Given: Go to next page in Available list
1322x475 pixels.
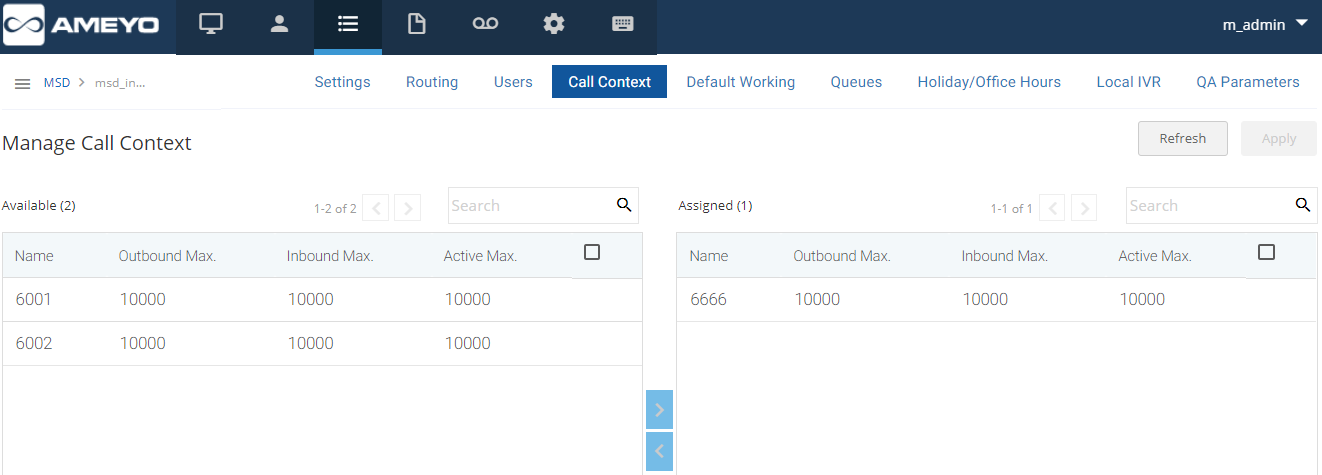Looking at the screenshot, I should pyautogui.click(x=407, y=208).
